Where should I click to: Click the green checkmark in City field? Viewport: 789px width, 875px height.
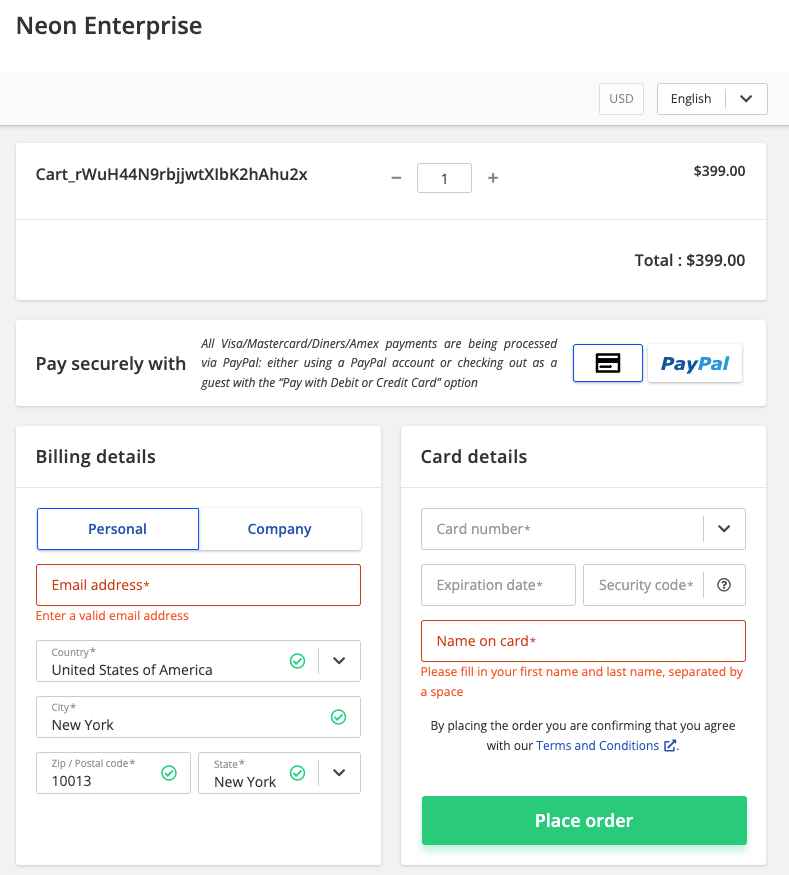point(338,717)
